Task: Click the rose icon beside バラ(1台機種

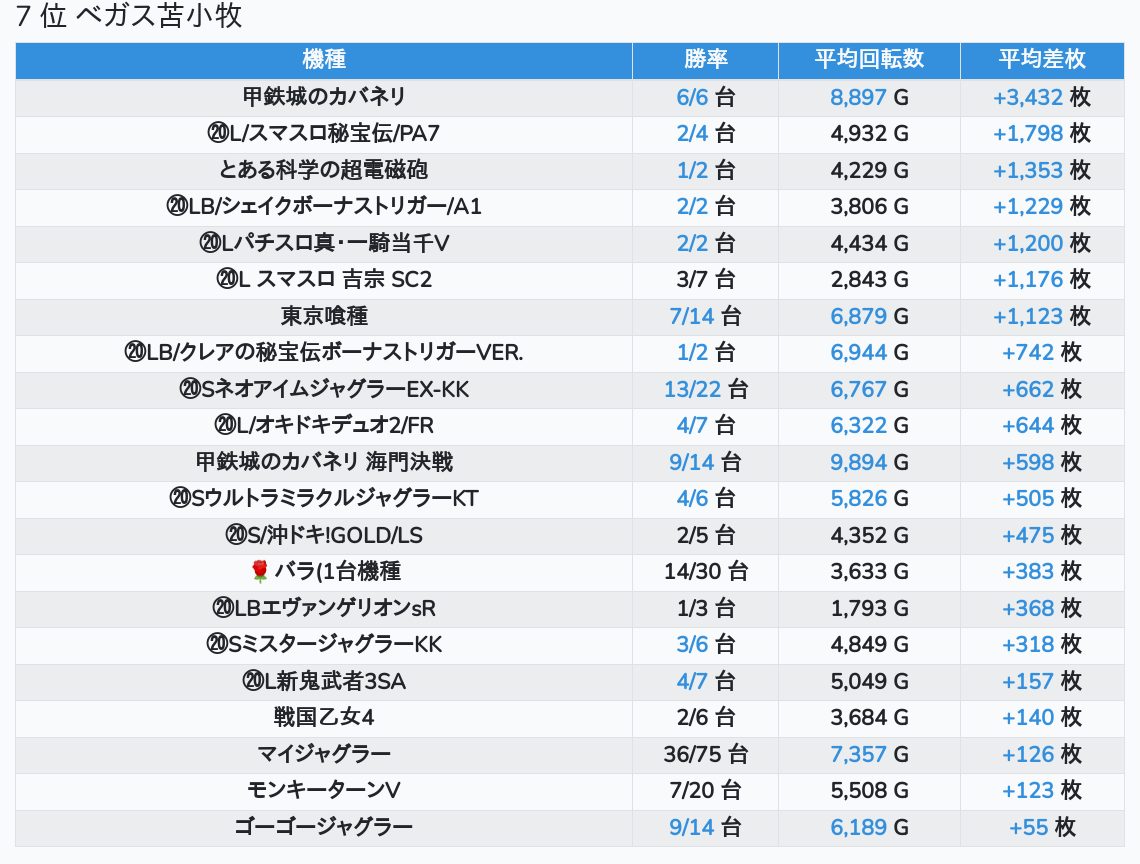Action: tap(260, 572)
